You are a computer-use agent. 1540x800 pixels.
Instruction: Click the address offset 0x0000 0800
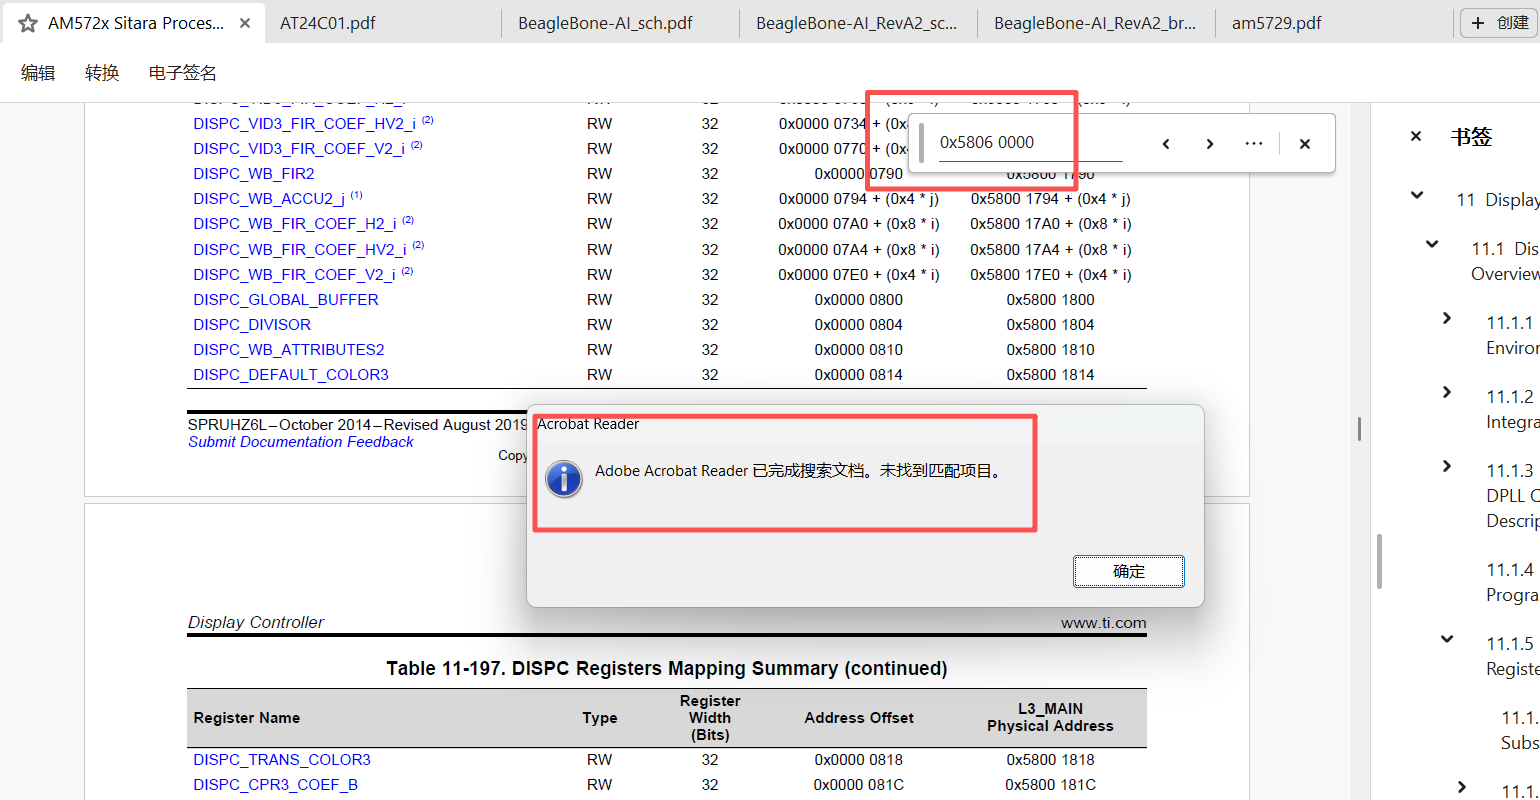(x=859, y=300)
